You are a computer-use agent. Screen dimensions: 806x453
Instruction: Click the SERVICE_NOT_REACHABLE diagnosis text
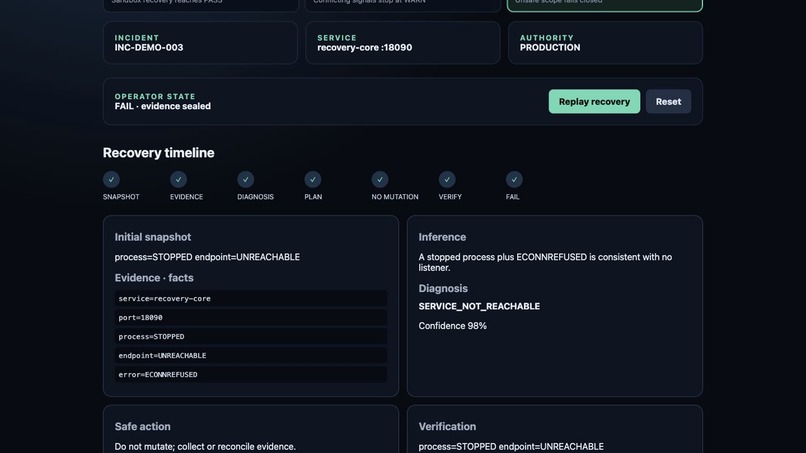(x=479, y=306)
